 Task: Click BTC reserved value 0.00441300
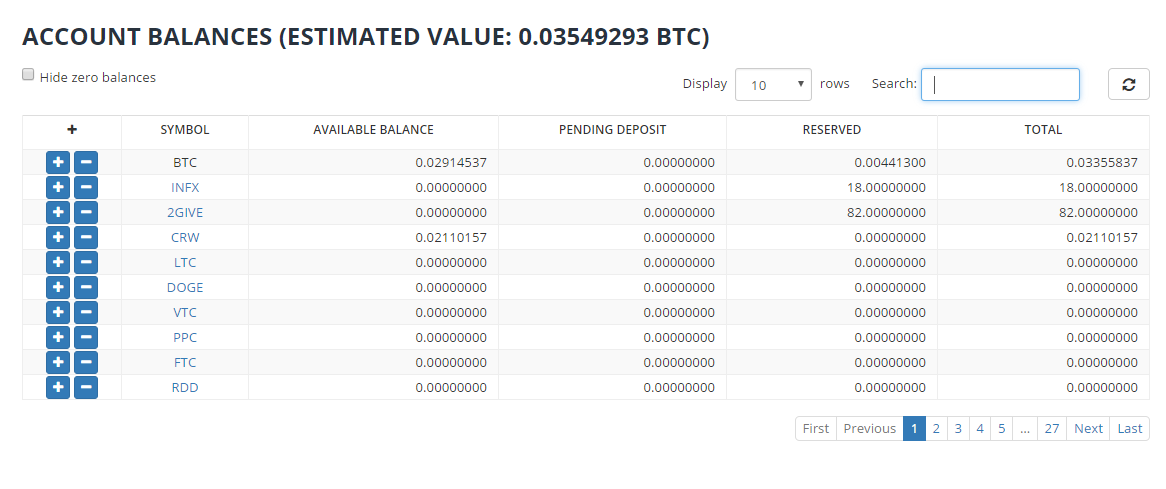(890, 163)
